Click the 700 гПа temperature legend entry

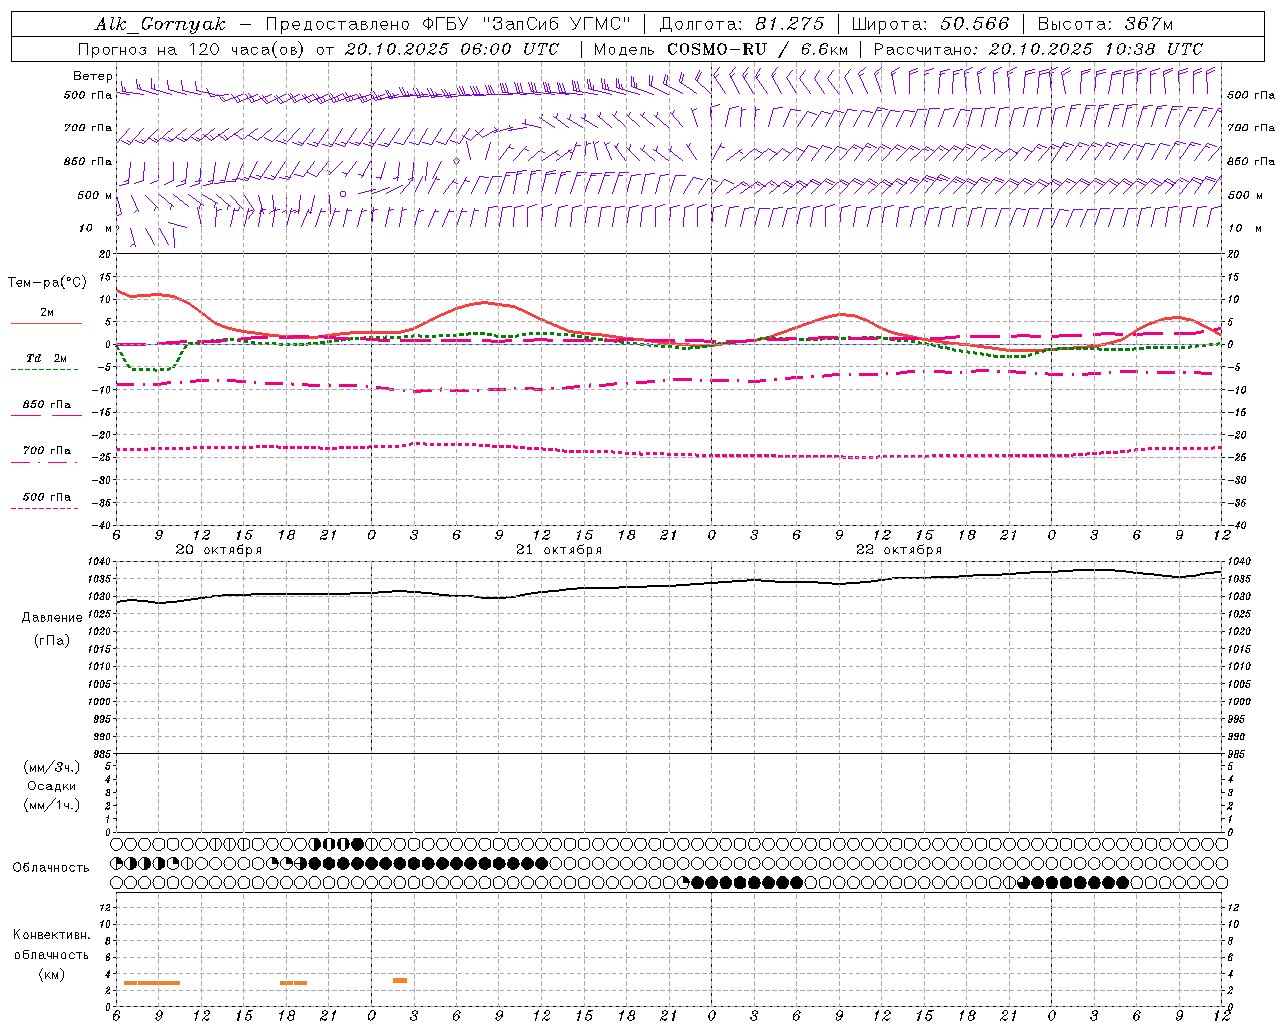pos(46,451)
